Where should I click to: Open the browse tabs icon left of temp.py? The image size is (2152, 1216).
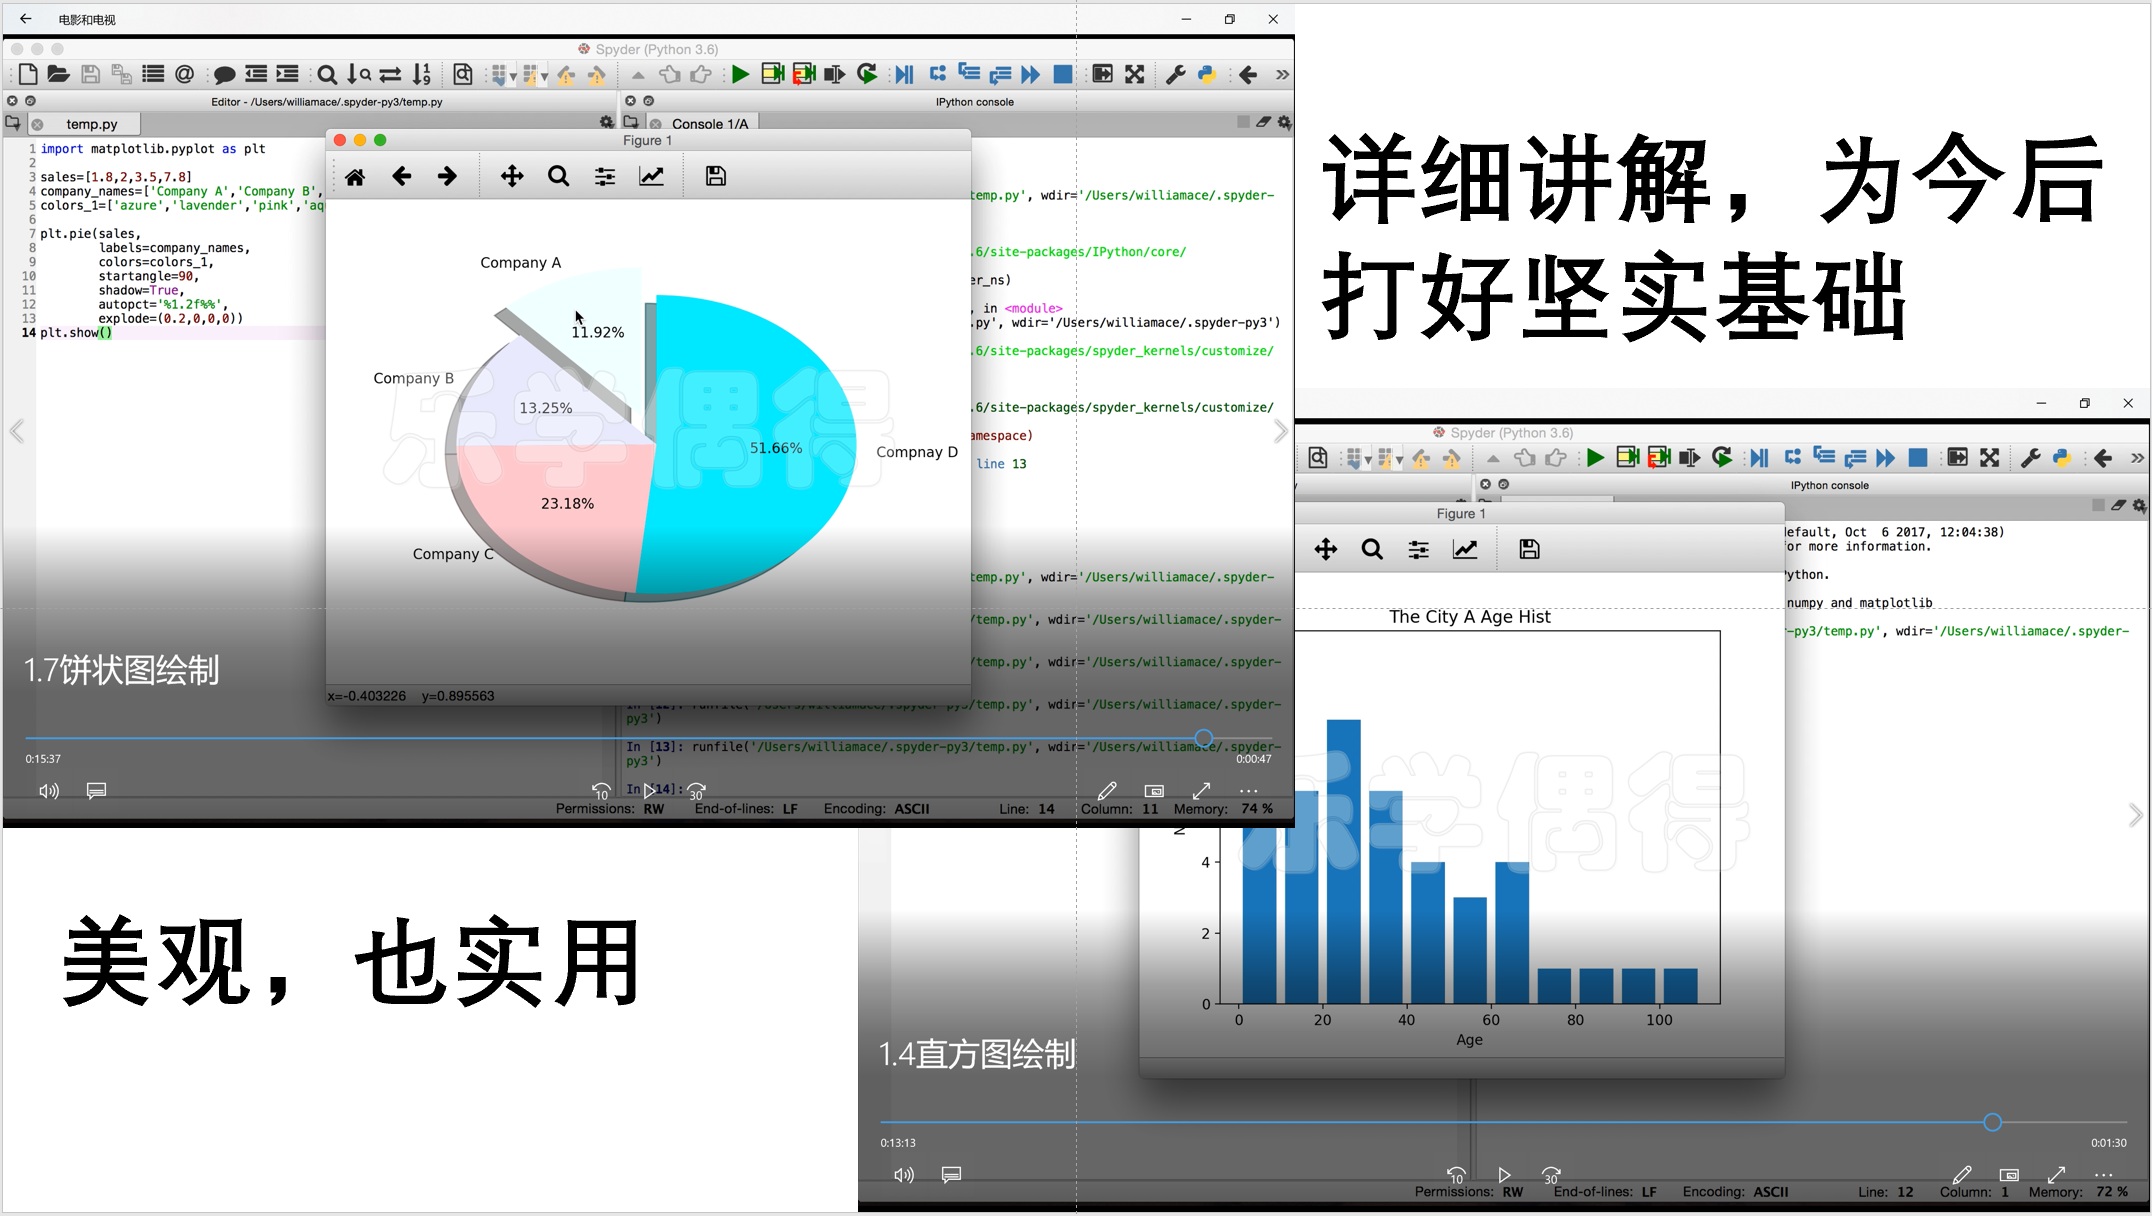click(13, 123)
